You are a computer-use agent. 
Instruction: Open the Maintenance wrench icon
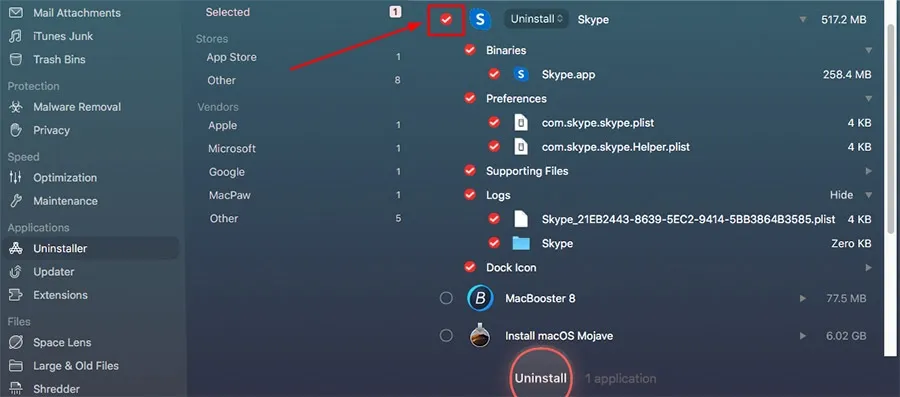[16, 201]
